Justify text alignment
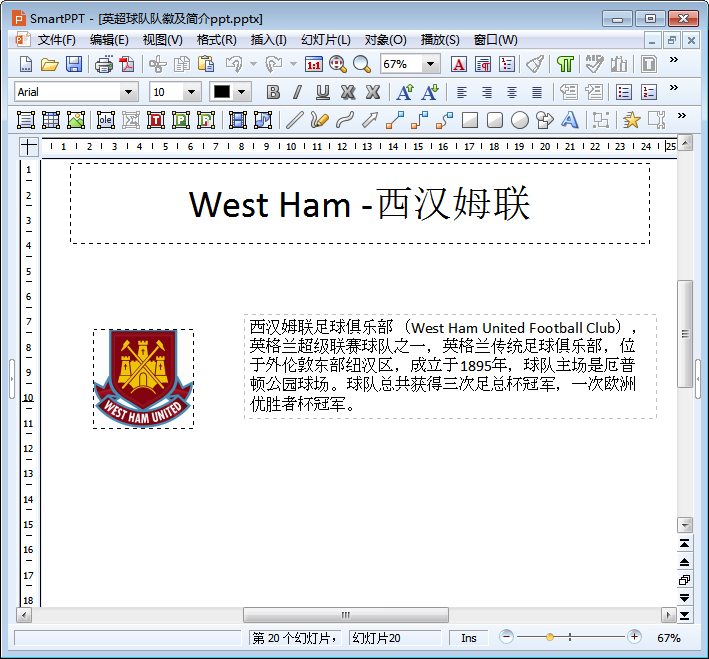 [537, 92]
